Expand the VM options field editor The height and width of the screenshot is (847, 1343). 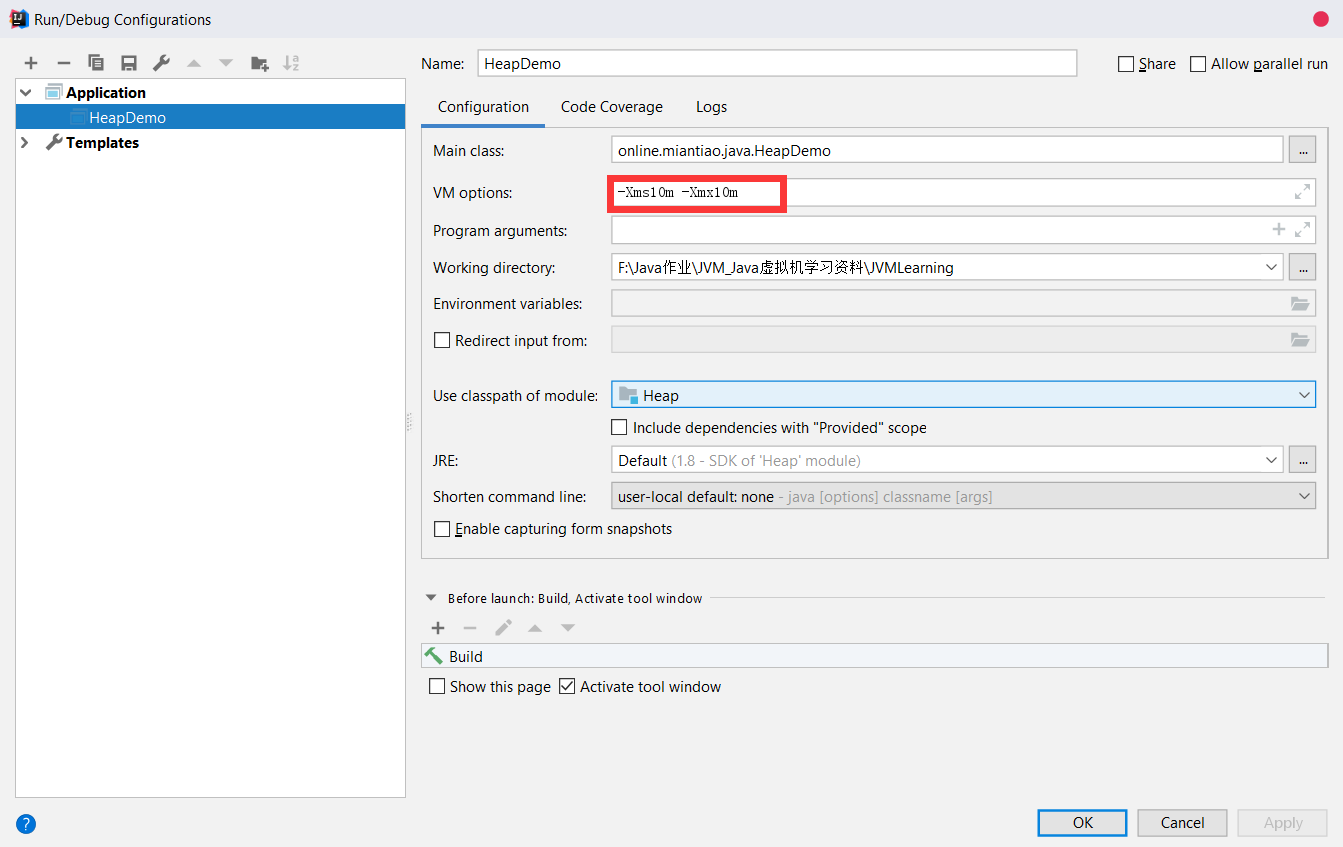tap(1302, 192)
